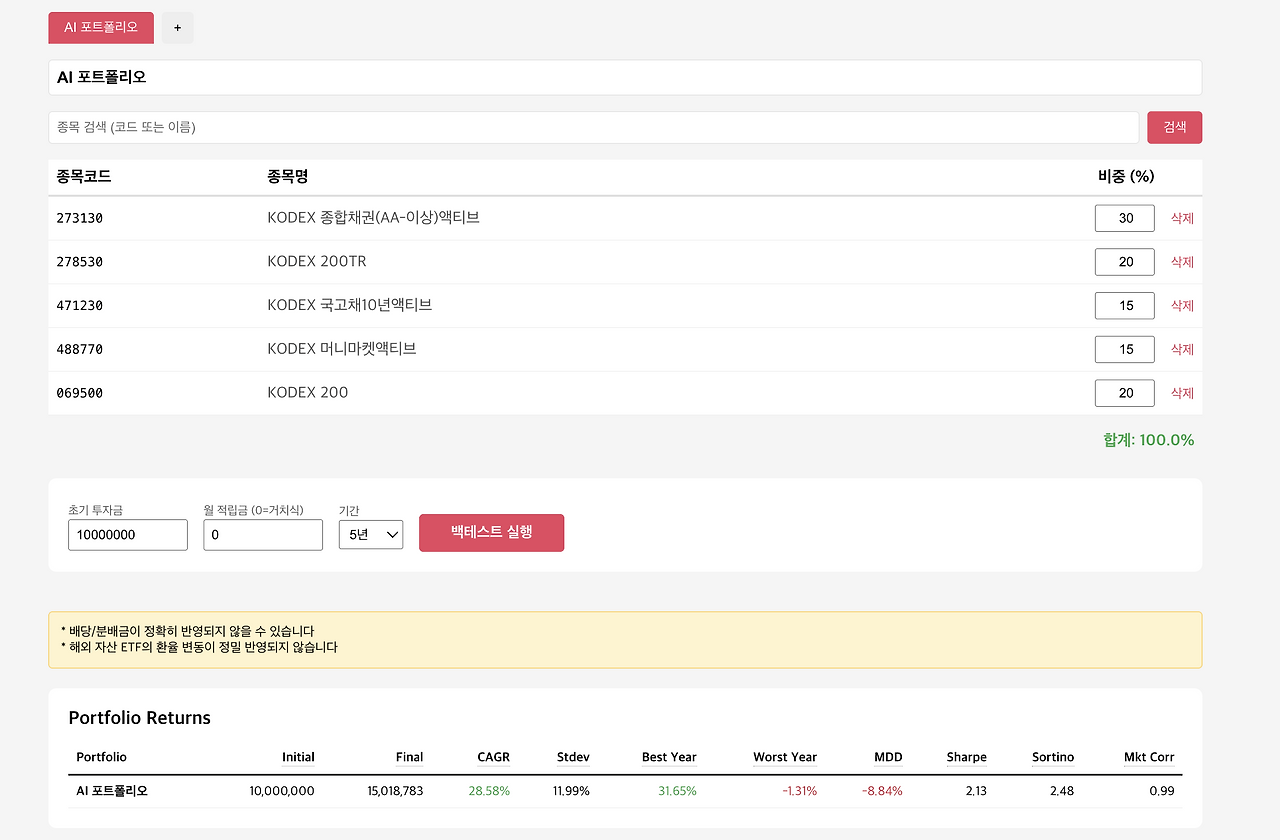The image size is (1280, 840).
Task: Click the 종목명 column header
Action: [x=288, y=177]
